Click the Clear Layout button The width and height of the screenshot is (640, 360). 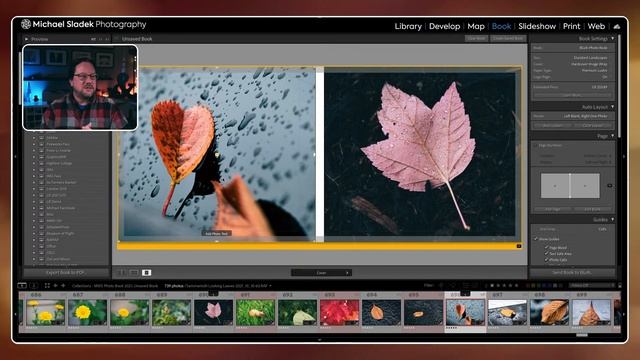[x=592, y=125]
